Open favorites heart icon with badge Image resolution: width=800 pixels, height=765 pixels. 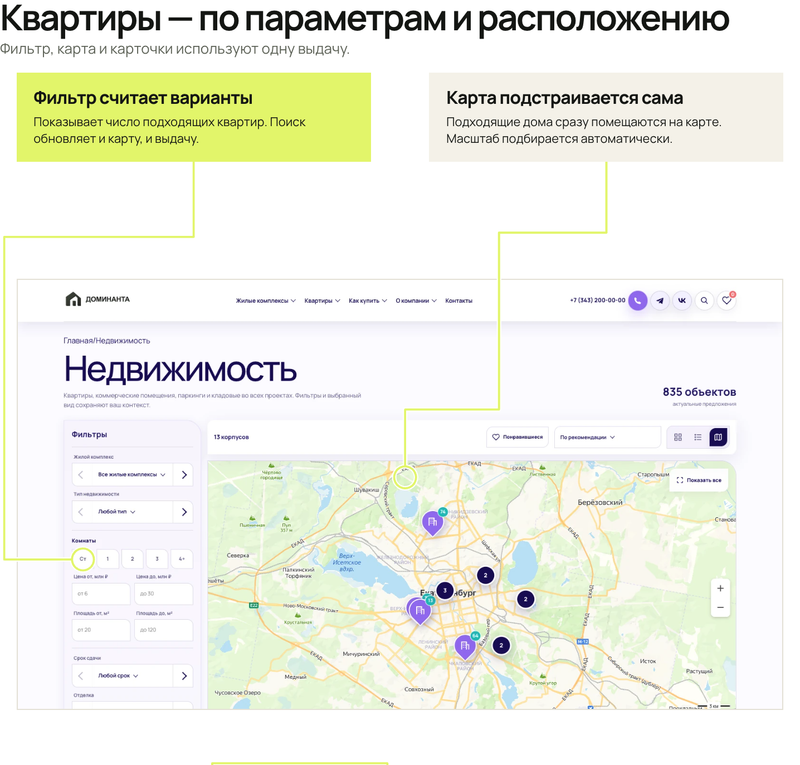click(x=727, y=300)
